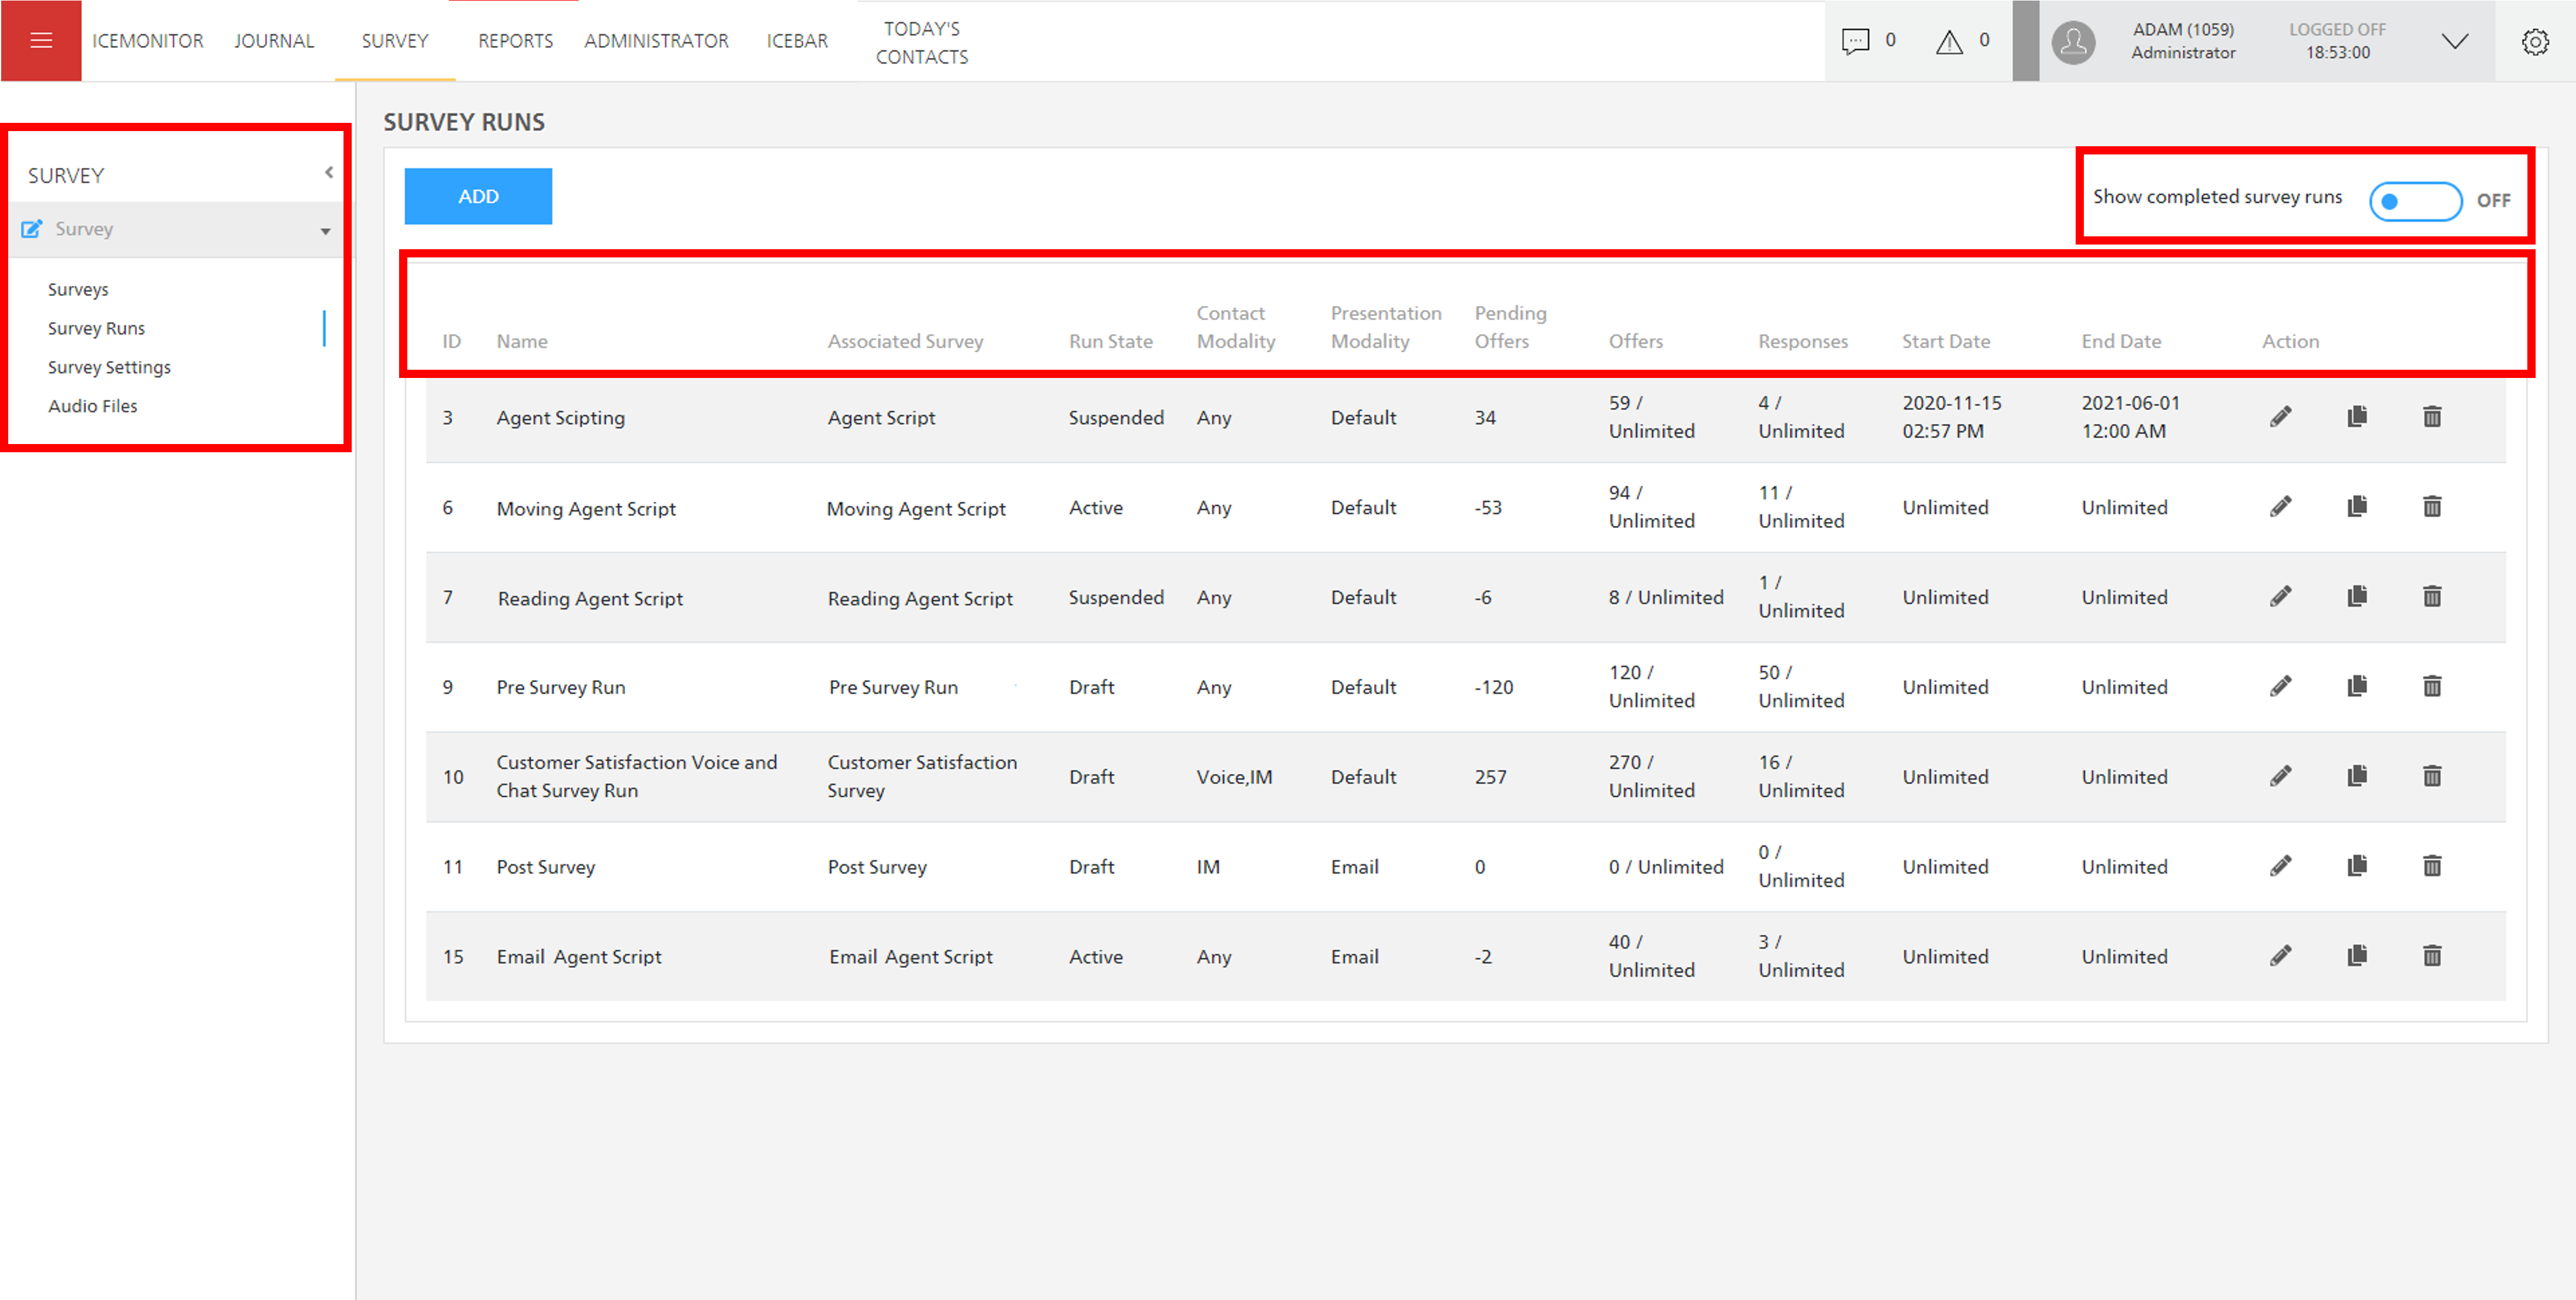The width and height of the screenshot is (2576, 1300).
Task: Delete the Agent Scipting survey run
Action: tap(2432, 416)
